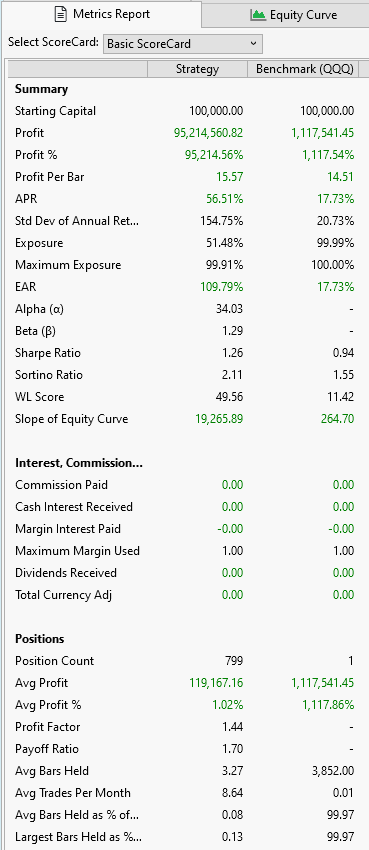The height and width of the screenshot is (850, 369).
Task: Open the Select ScoreCard dropdown
Action: (x=183, y=44)
